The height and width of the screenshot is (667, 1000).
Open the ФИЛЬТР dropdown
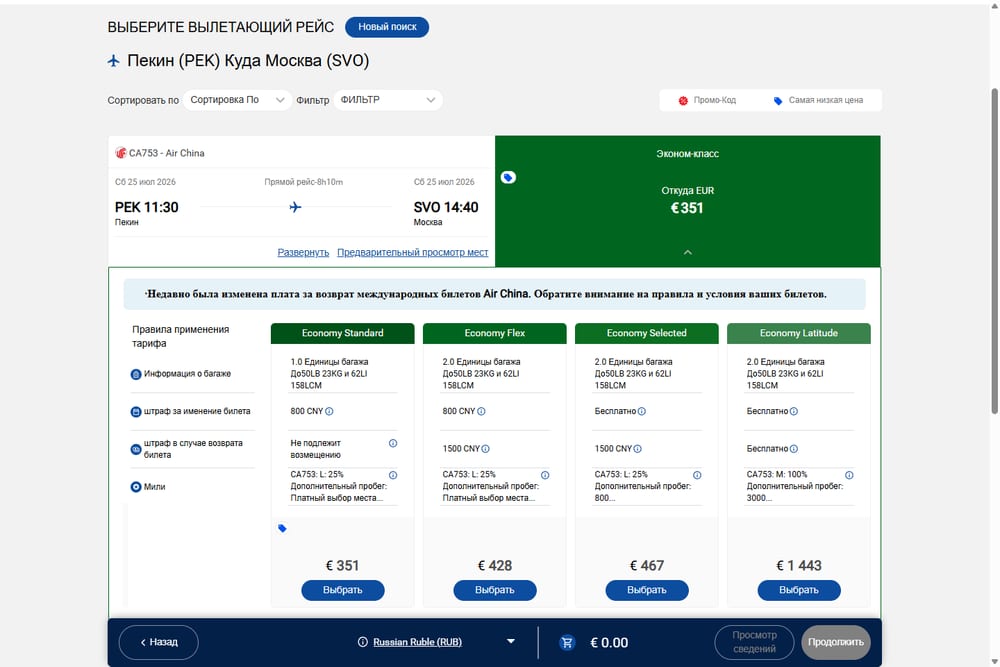pyautogui.click(x=388, y=100)
